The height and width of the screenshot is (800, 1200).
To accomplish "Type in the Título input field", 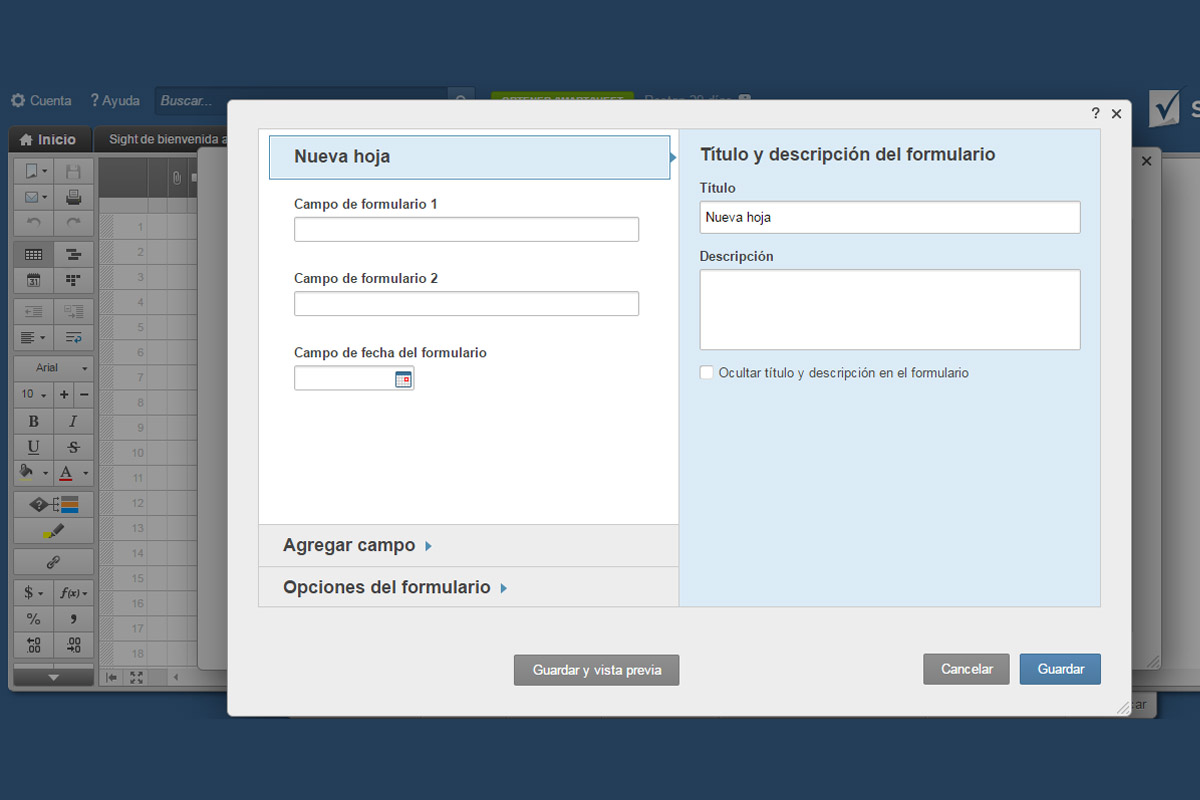I will pos(889,217).
